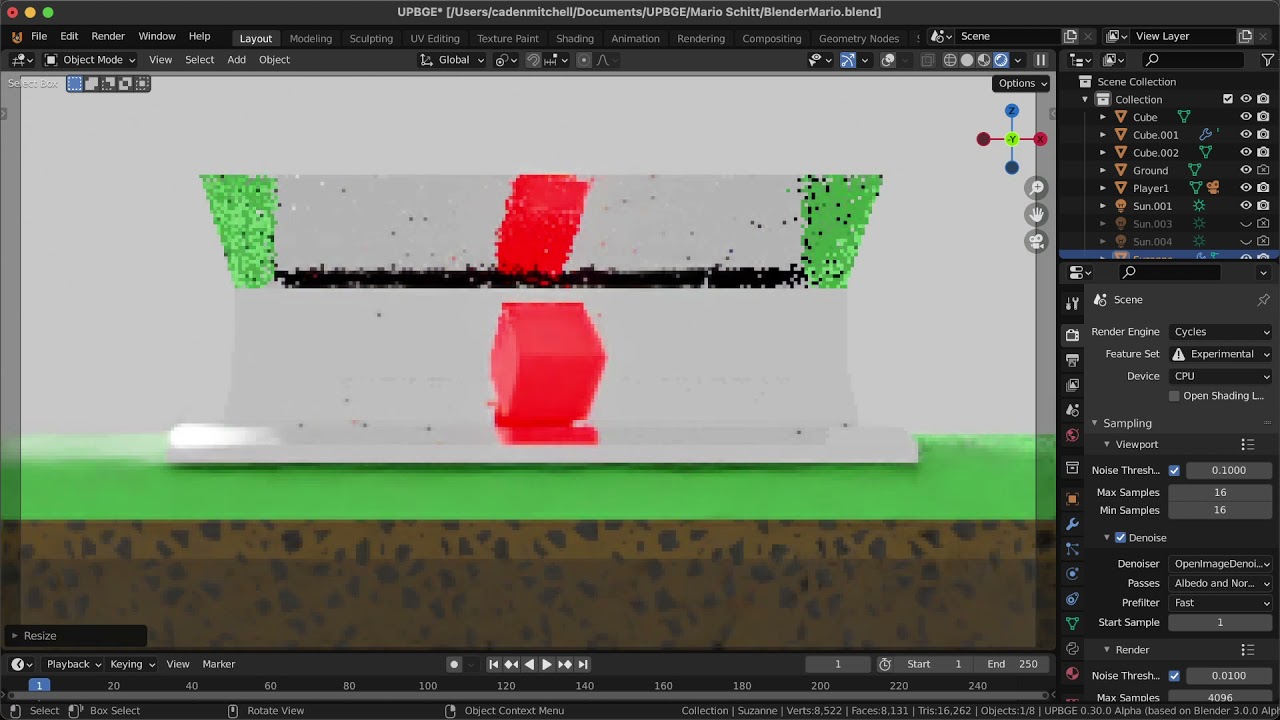Image resolution: width=1280 pixels, height=720 pixels.
Task: Hide Cube in the viewport
Action: (x=1246, y=117)
